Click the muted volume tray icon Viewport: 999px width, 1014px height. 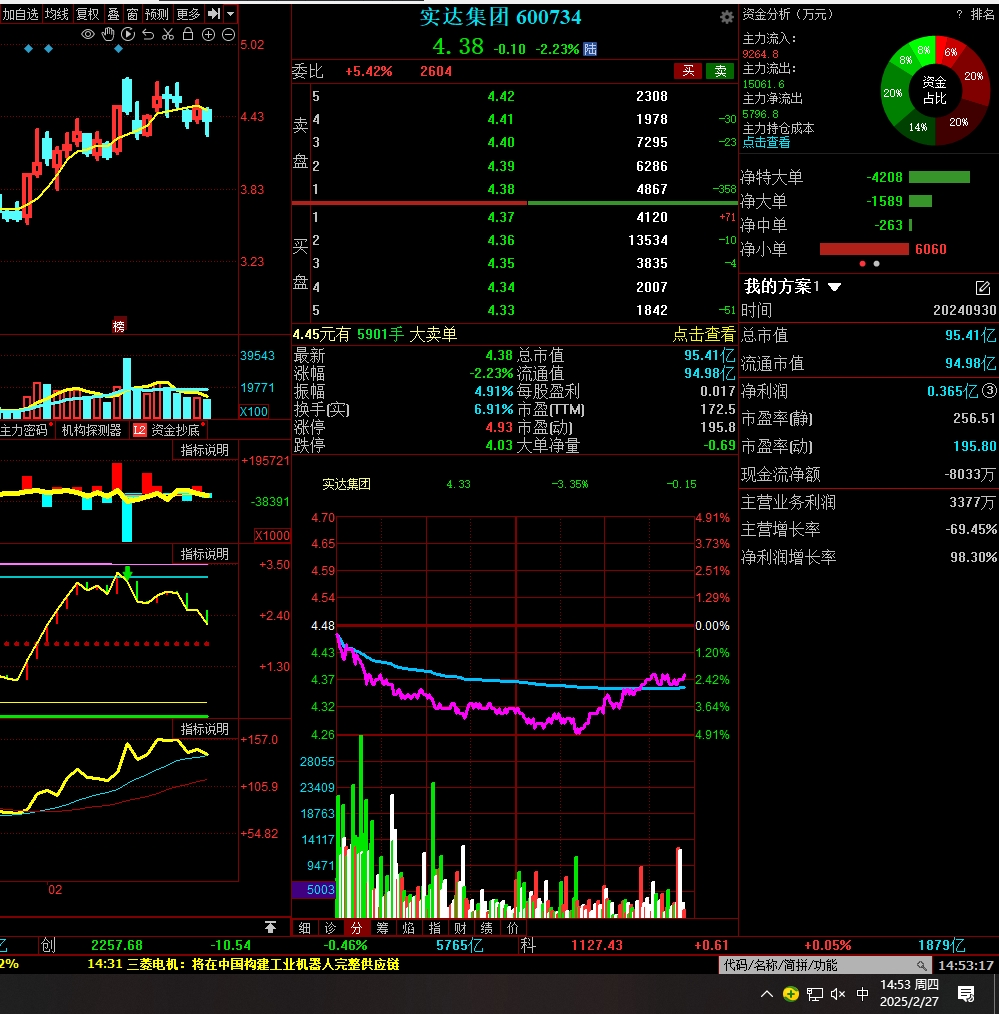pos(838,994)
